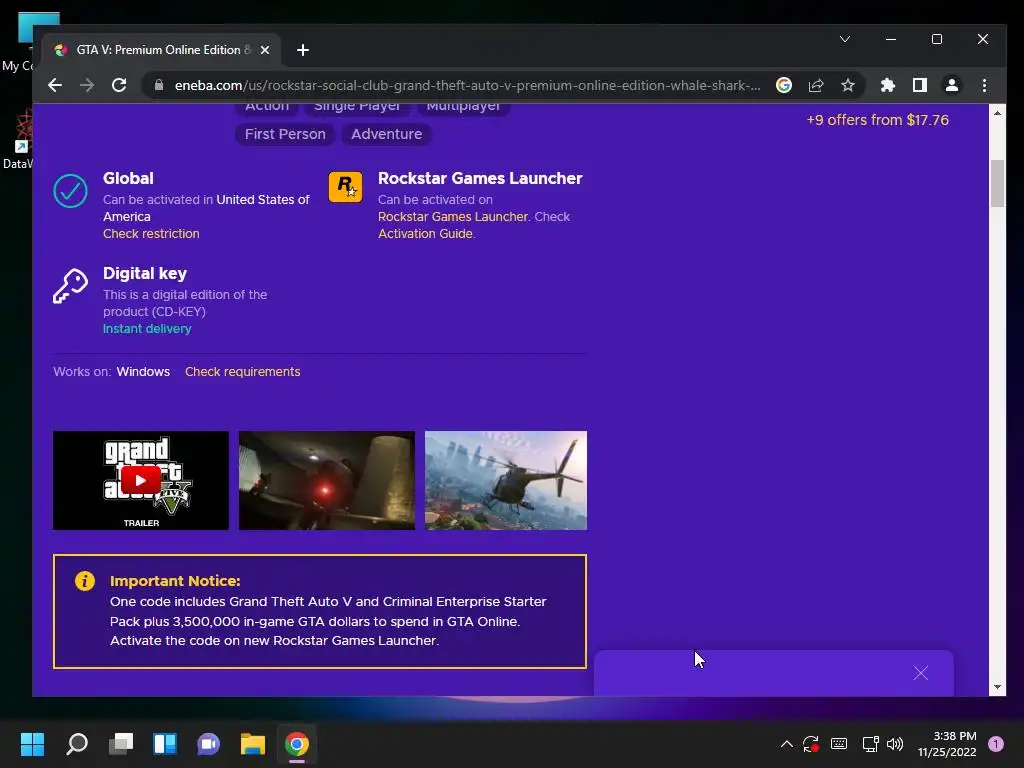
Task: Click +9 offers from $17.76
Action: 877,120
